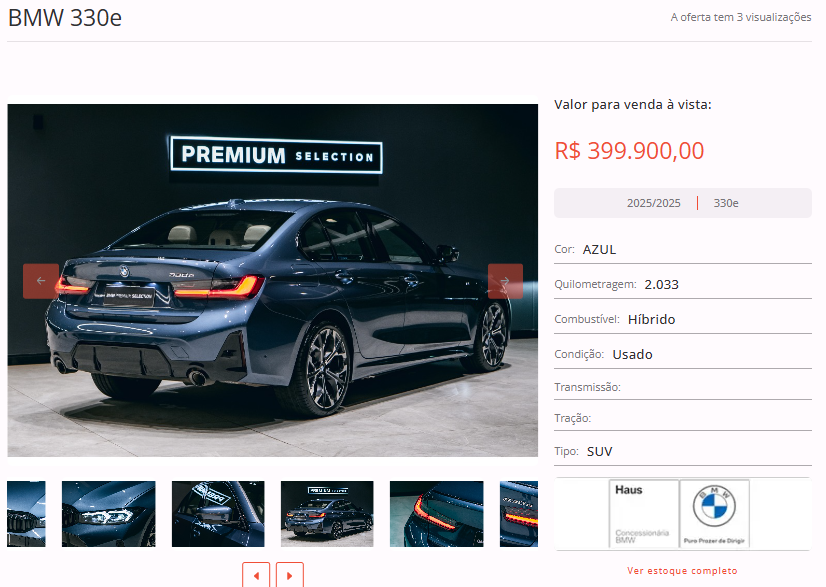This screenshot has width=826, height=587.
Task: Click the 330e version label
Action: [x=726, y=203]
